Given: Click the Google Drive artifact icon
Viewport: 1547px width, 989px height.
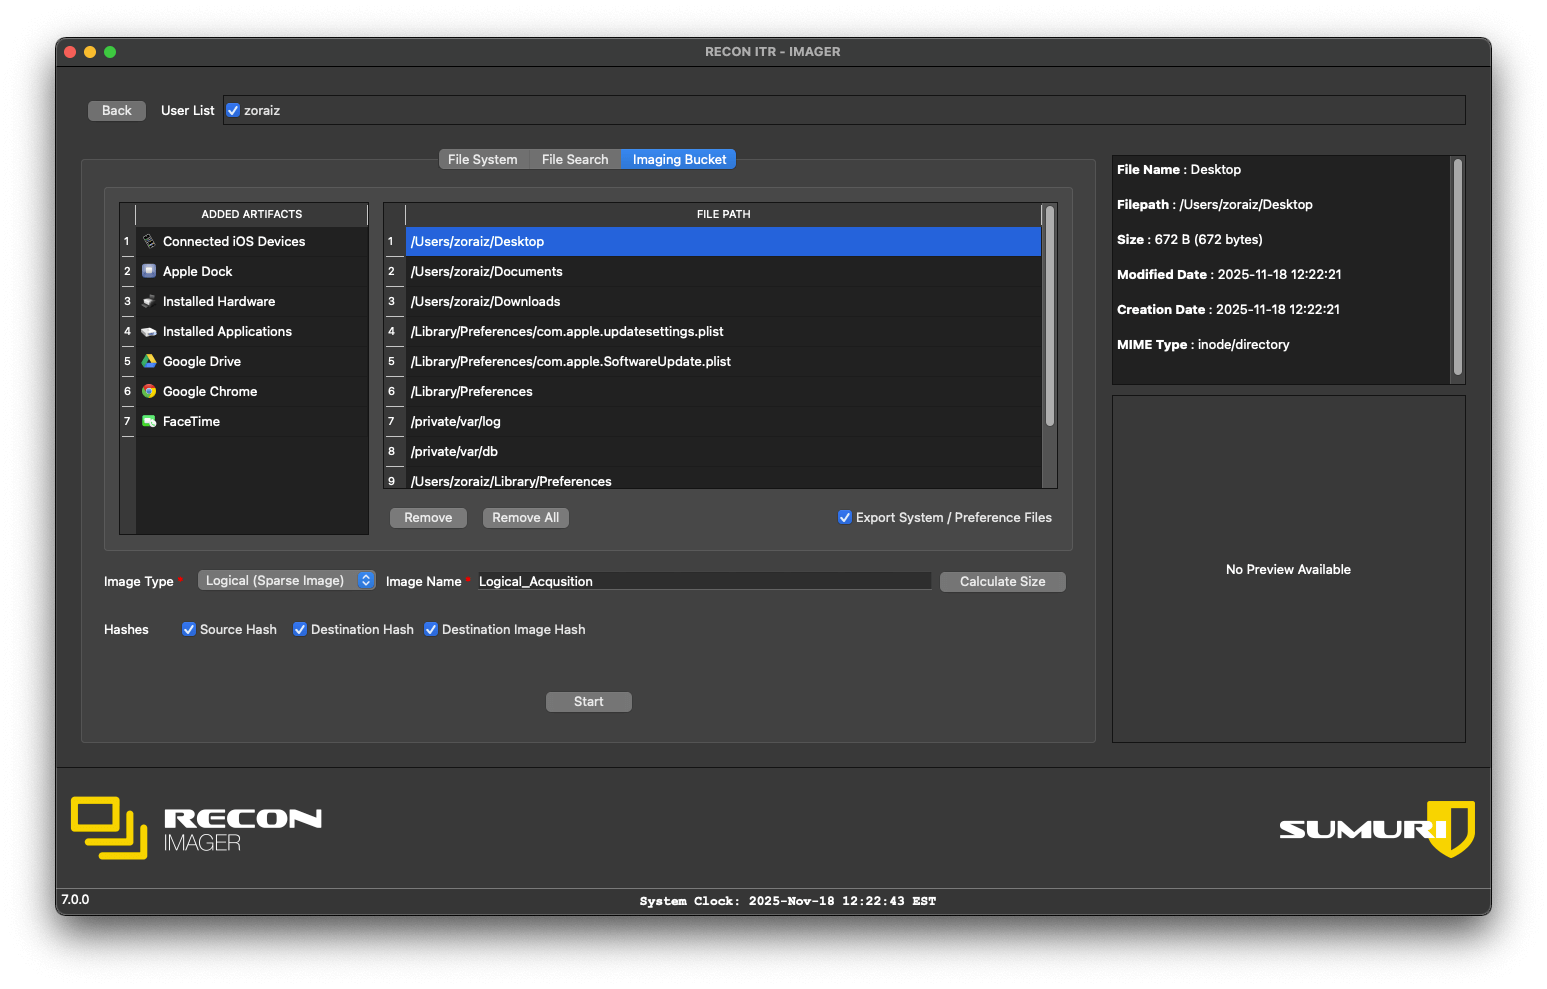Looking at the screenshot, I should [149, 361].
